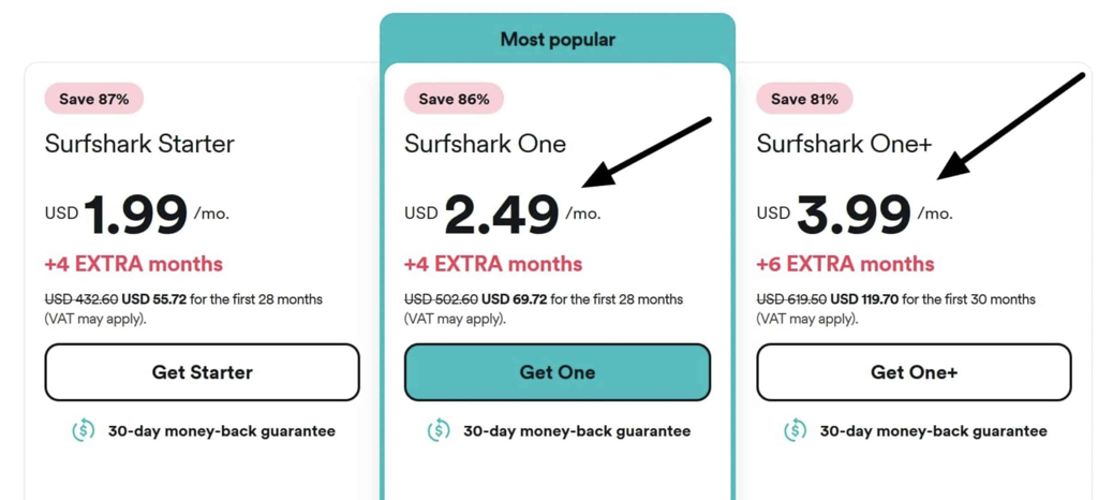Click the Surfshark One+ plan title
Viewport: 1098px width, 500px height.
coord(844,144)
